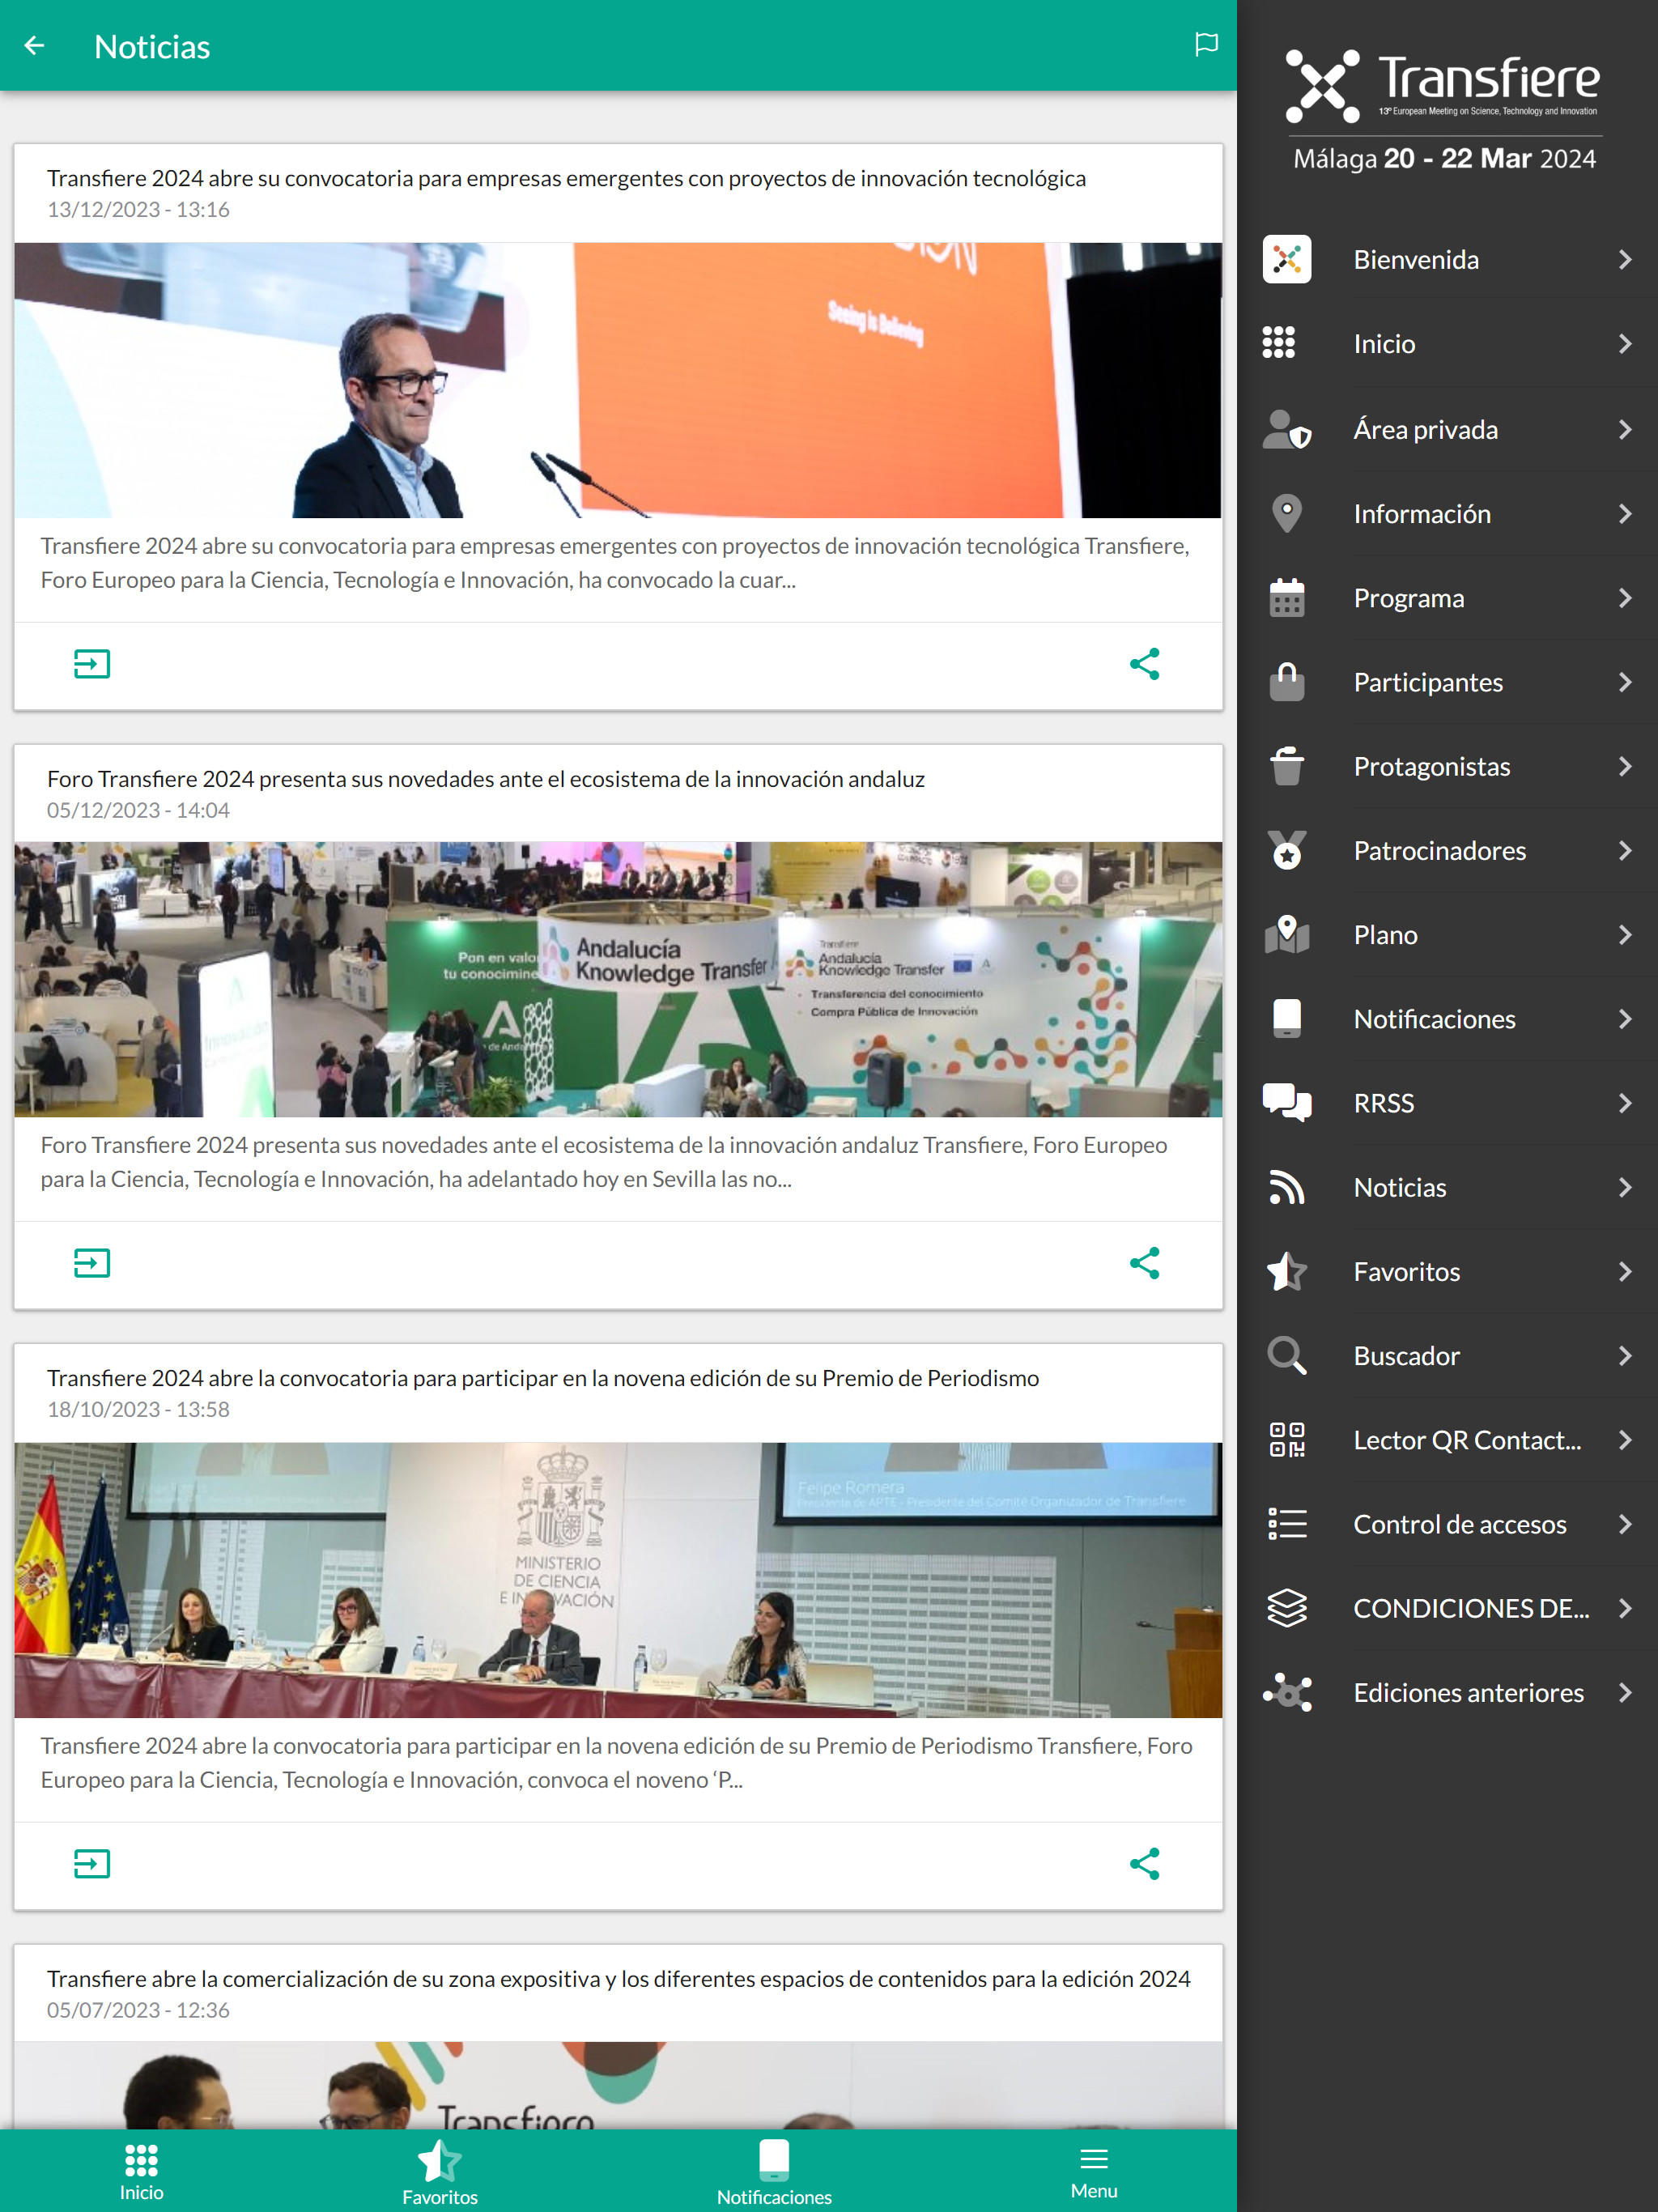Tap the flag icon in Noticias header

tap(1206, 44)
